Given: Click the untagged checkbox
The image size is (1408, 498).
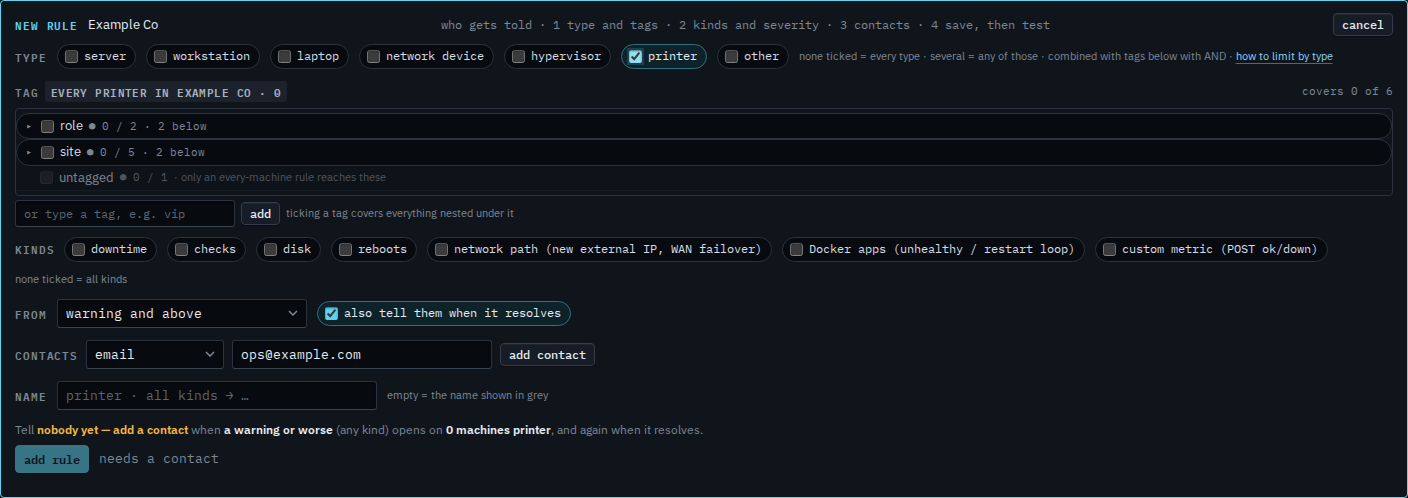Looking at the screenshot, I should [47, 178].
